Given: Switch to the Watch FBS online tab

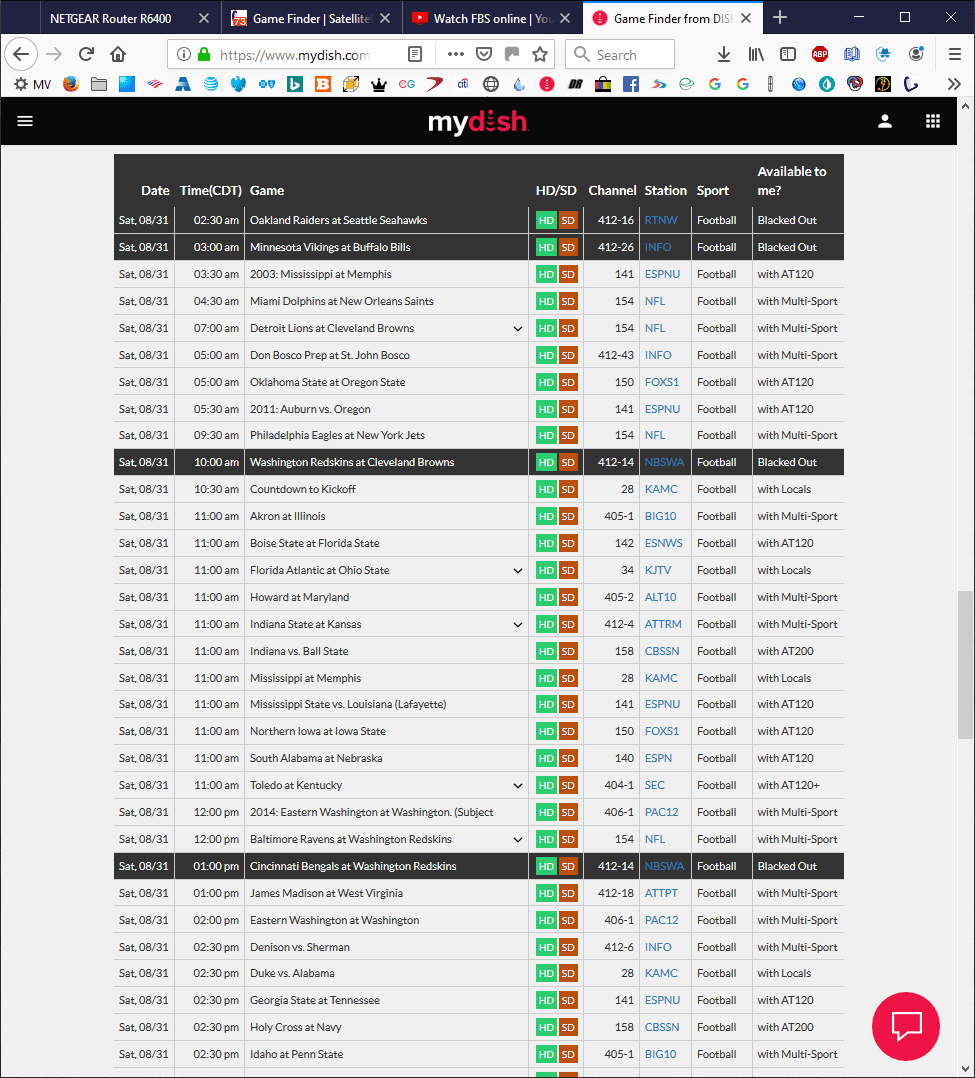Looking at the screenshot, I should click(x=492, y=18).
